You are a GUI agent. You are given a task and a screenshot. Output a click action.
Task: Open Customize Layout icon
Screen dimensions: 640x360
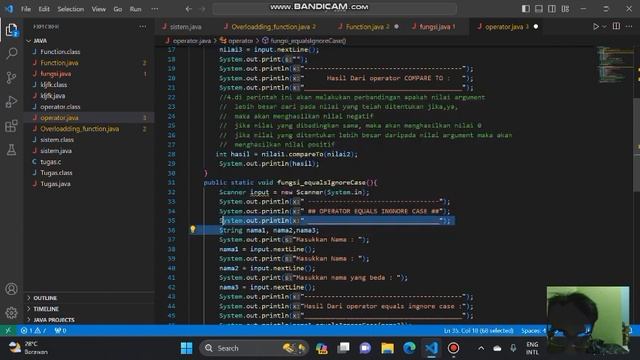(x=565, y=9)
